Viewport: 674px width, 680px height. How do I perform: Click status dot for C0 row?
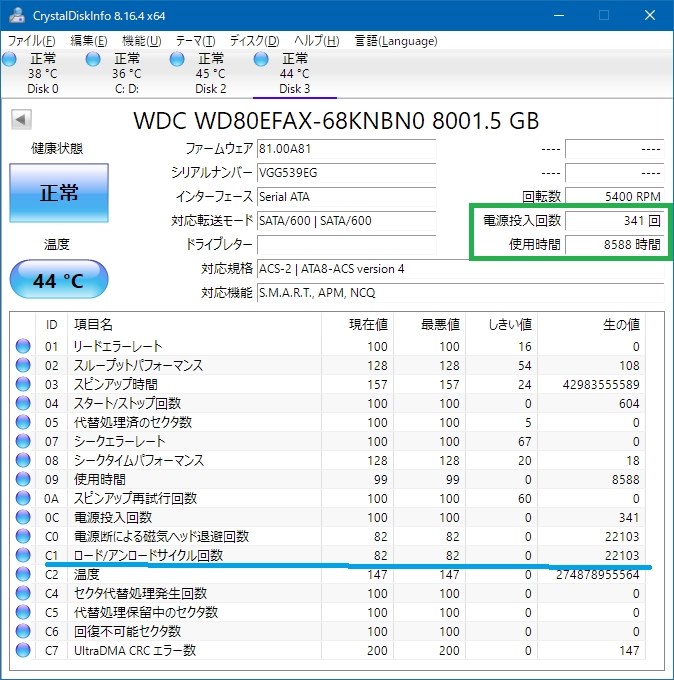23,536
